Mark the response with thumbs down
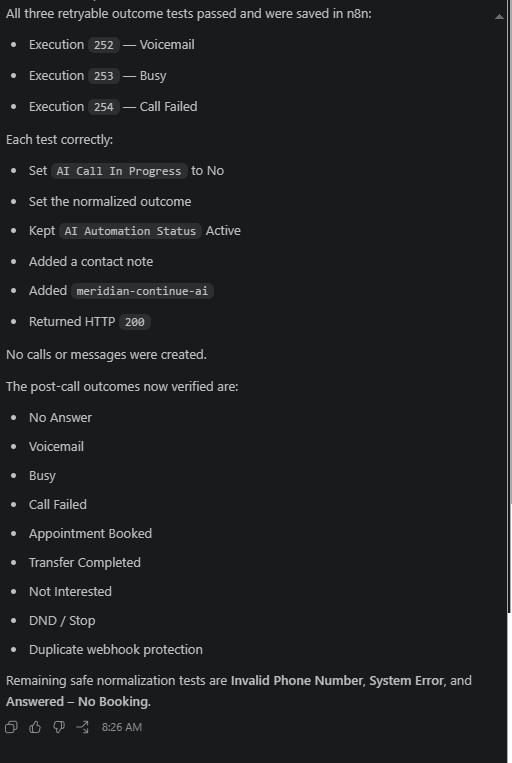 pyautogui.click(x=59, y=727)
